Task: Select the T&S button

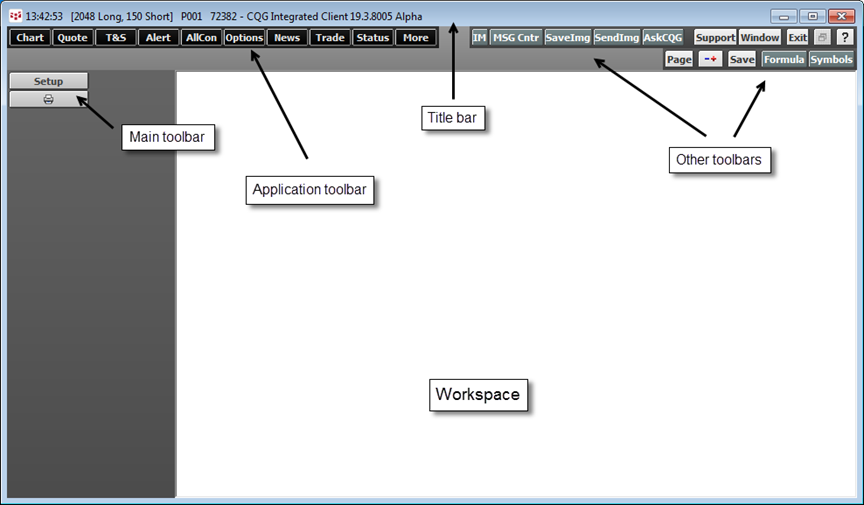Action: [114, 37]
